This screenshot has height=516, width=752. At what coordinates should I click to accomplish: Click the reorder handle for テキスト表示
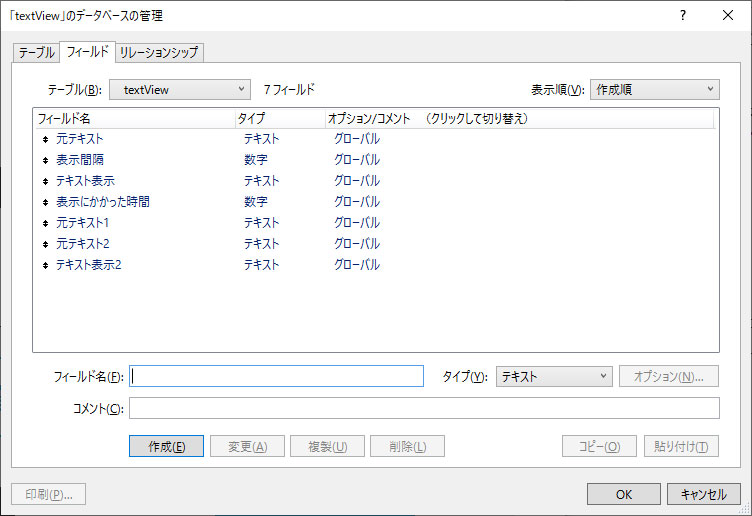point(46,181)
